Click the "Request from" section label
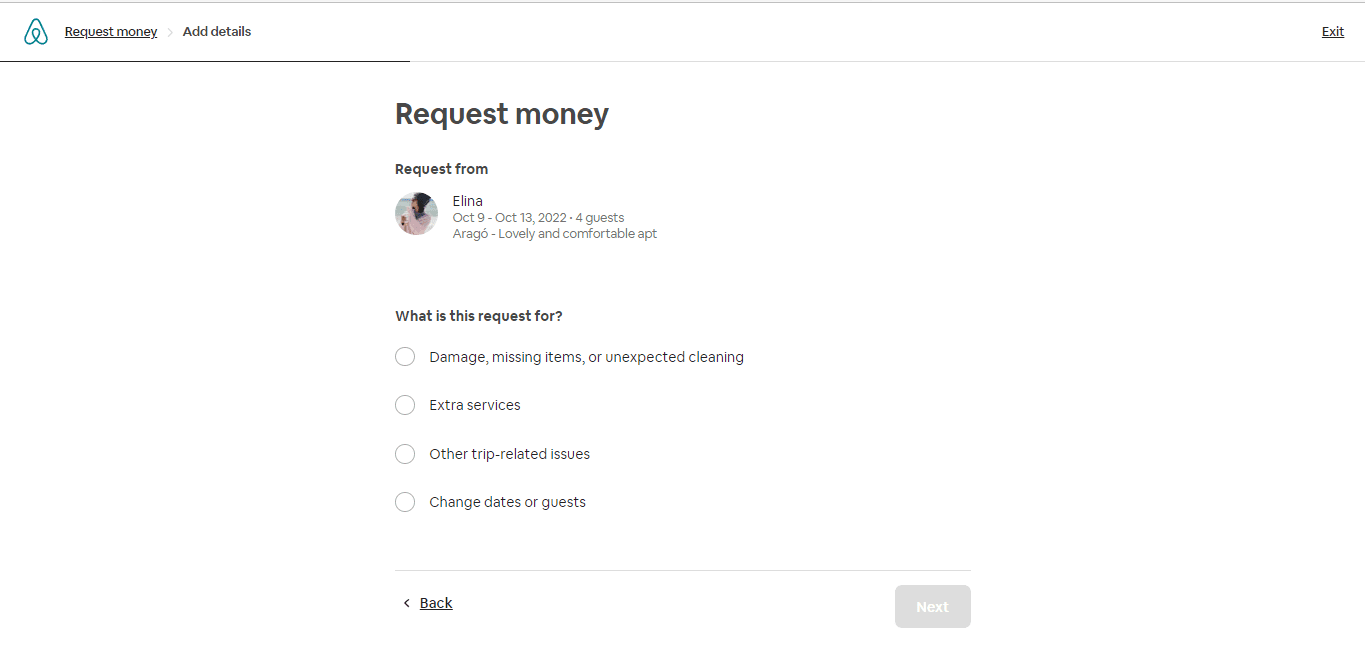1365x657 pixels. 441,168
